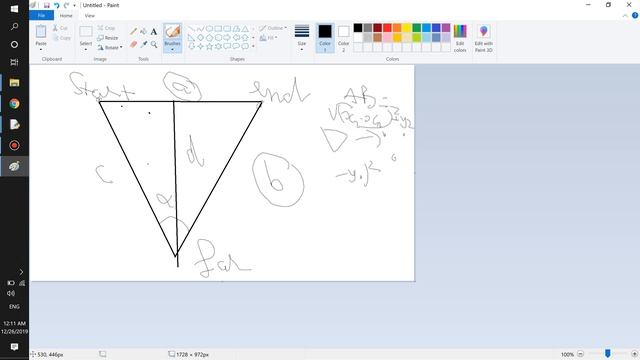This screenshot has height=360, width=640.
Task: Open the Select dropdown arrow
Action: tap(86, 49)
